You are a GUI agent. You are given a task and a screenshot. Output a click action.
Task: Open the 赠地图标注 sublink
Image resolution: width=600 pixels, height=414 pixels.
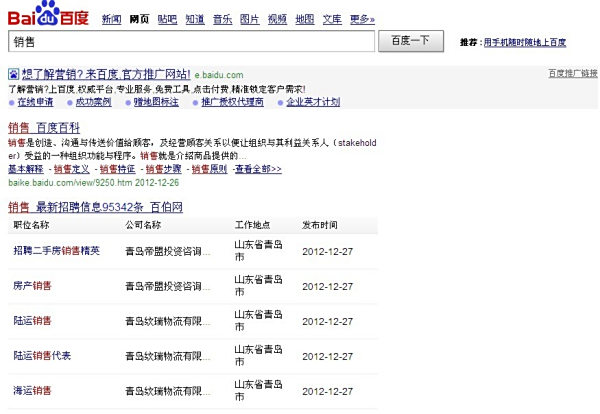(x=156, y=102)
